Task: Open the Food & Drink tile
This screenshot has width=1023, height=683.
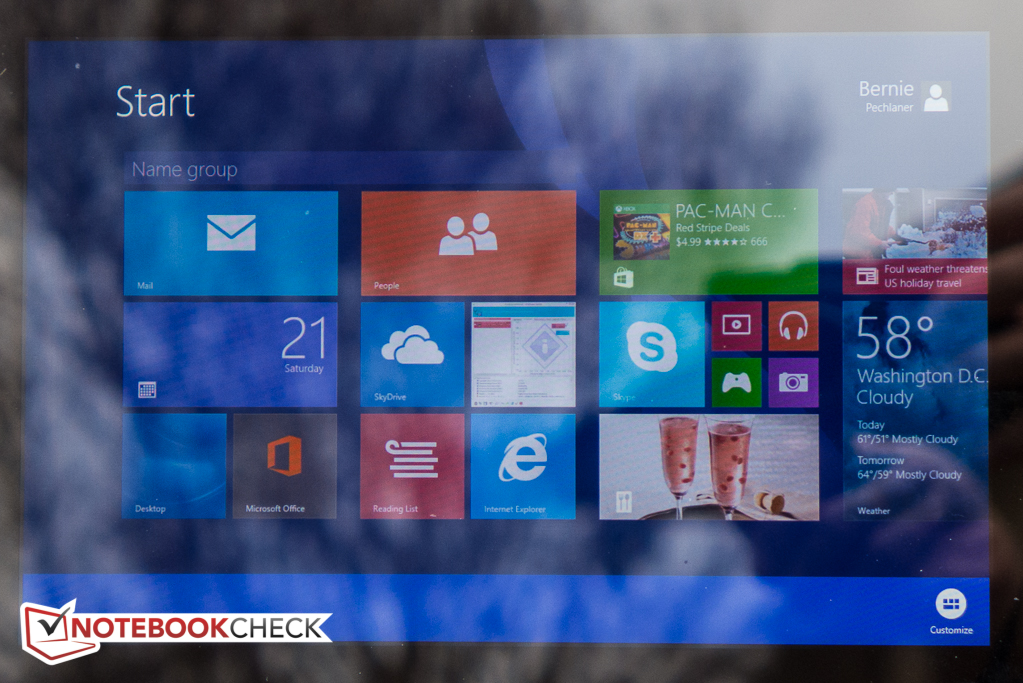Action: point(709,467)
